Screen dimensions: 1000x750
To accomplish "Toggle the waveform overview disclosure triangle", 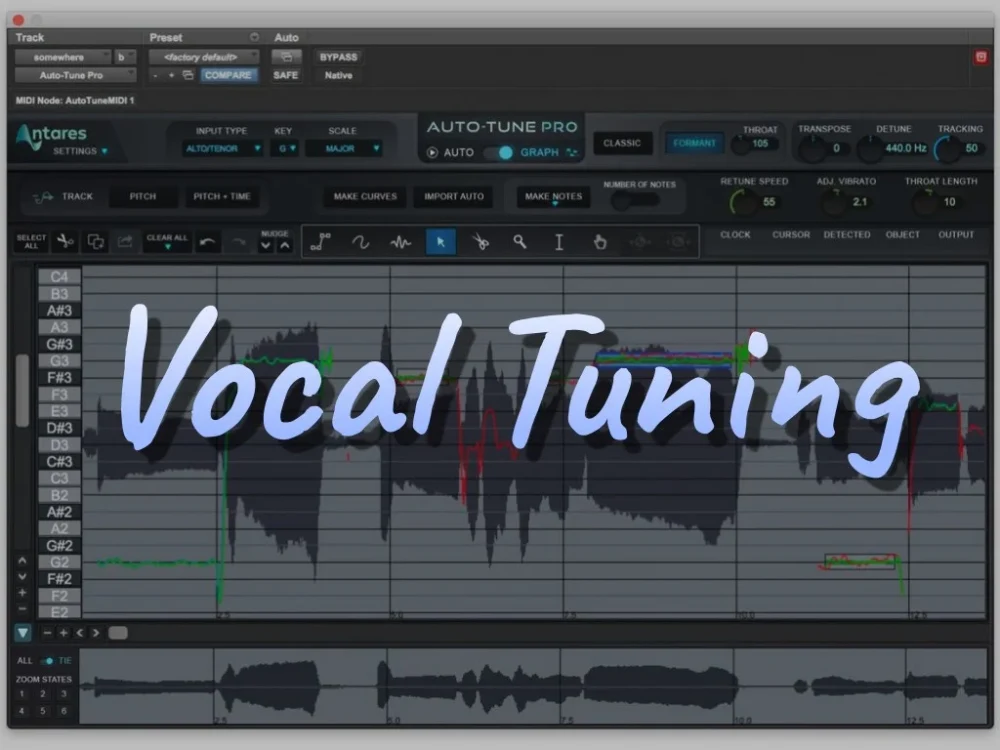I will 22,633.
